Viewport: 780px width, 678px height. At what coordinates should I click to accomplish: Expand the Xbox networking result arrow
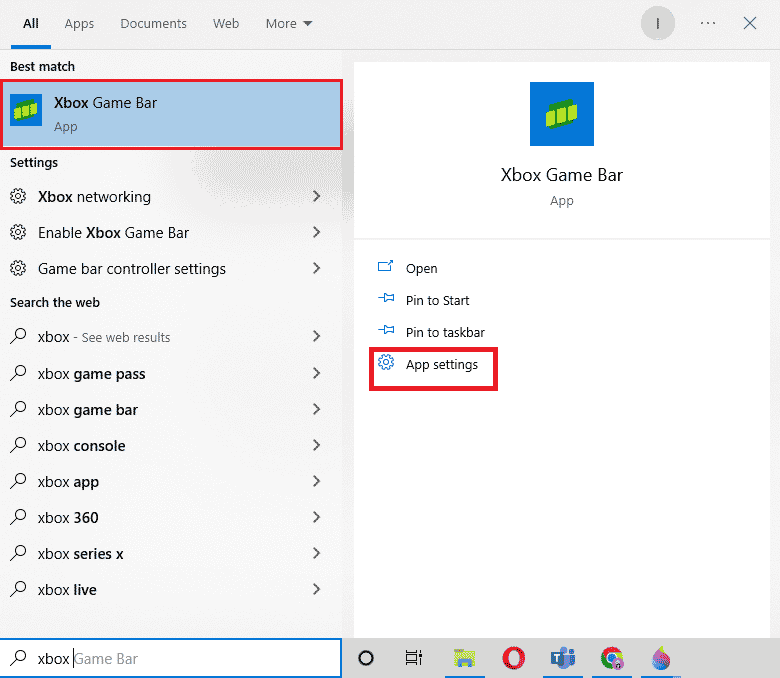point(316,197)
